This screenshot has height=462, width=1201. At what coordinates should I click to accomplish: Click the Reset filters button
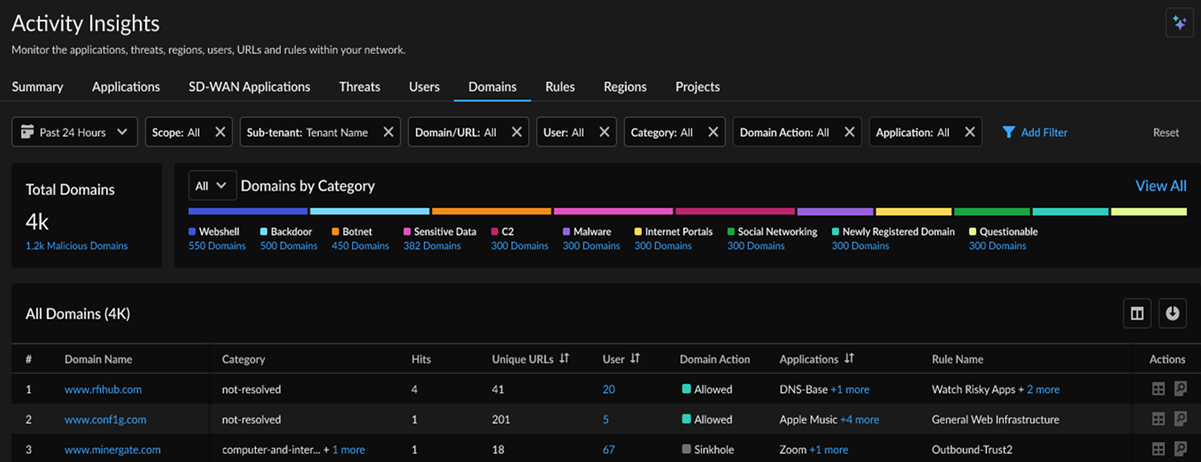tap(1166, 132)
